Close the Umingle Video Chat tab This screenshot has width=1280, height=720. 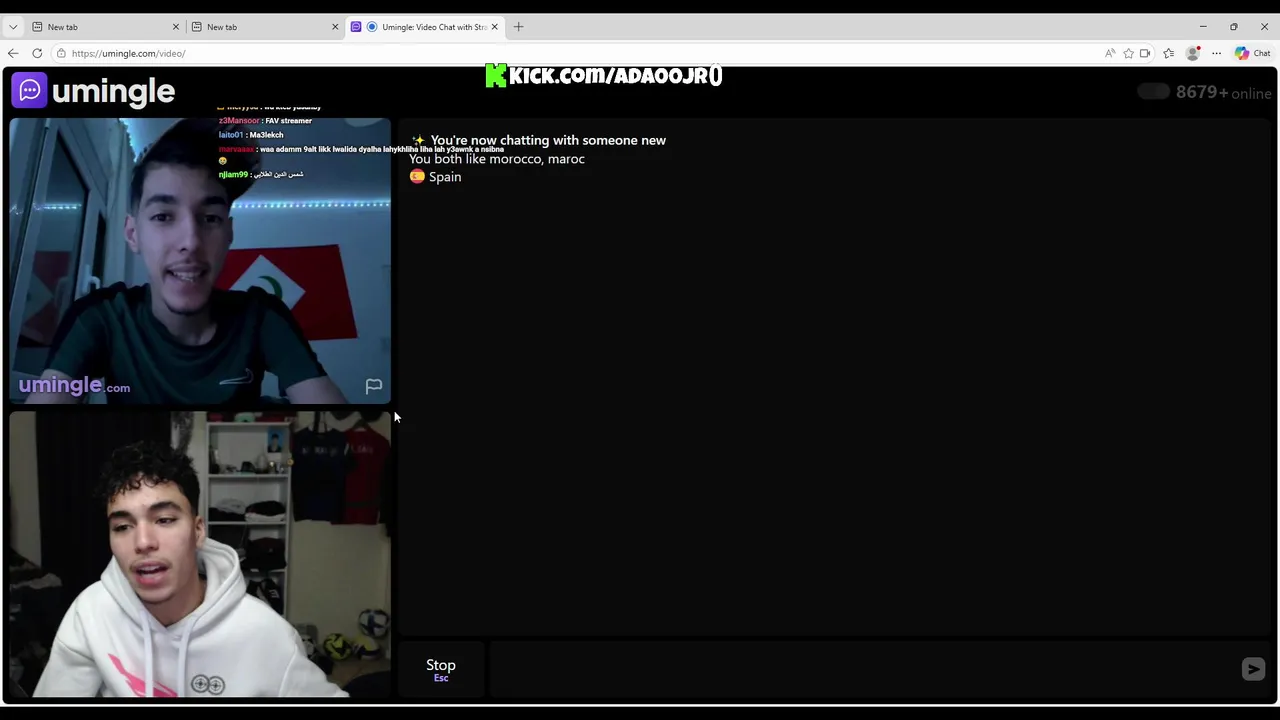click(494, 27)
